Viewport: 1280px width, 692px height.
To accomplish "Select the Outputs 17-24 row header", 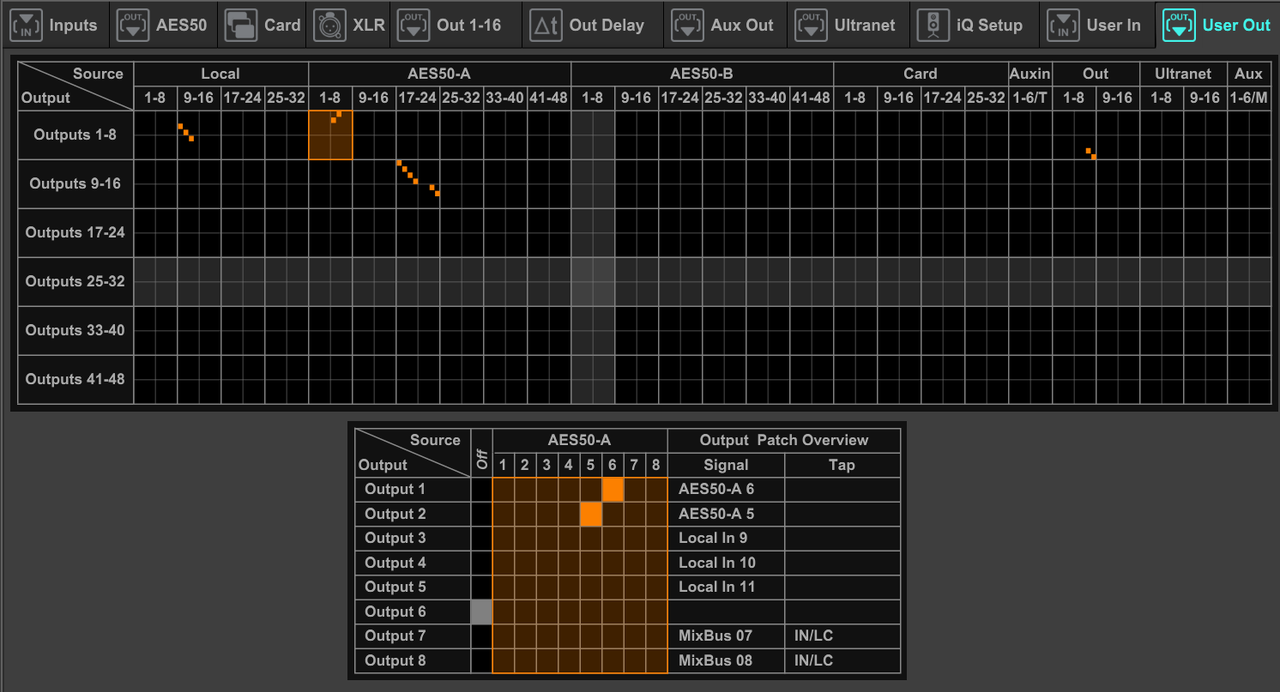I will (76, 233).
